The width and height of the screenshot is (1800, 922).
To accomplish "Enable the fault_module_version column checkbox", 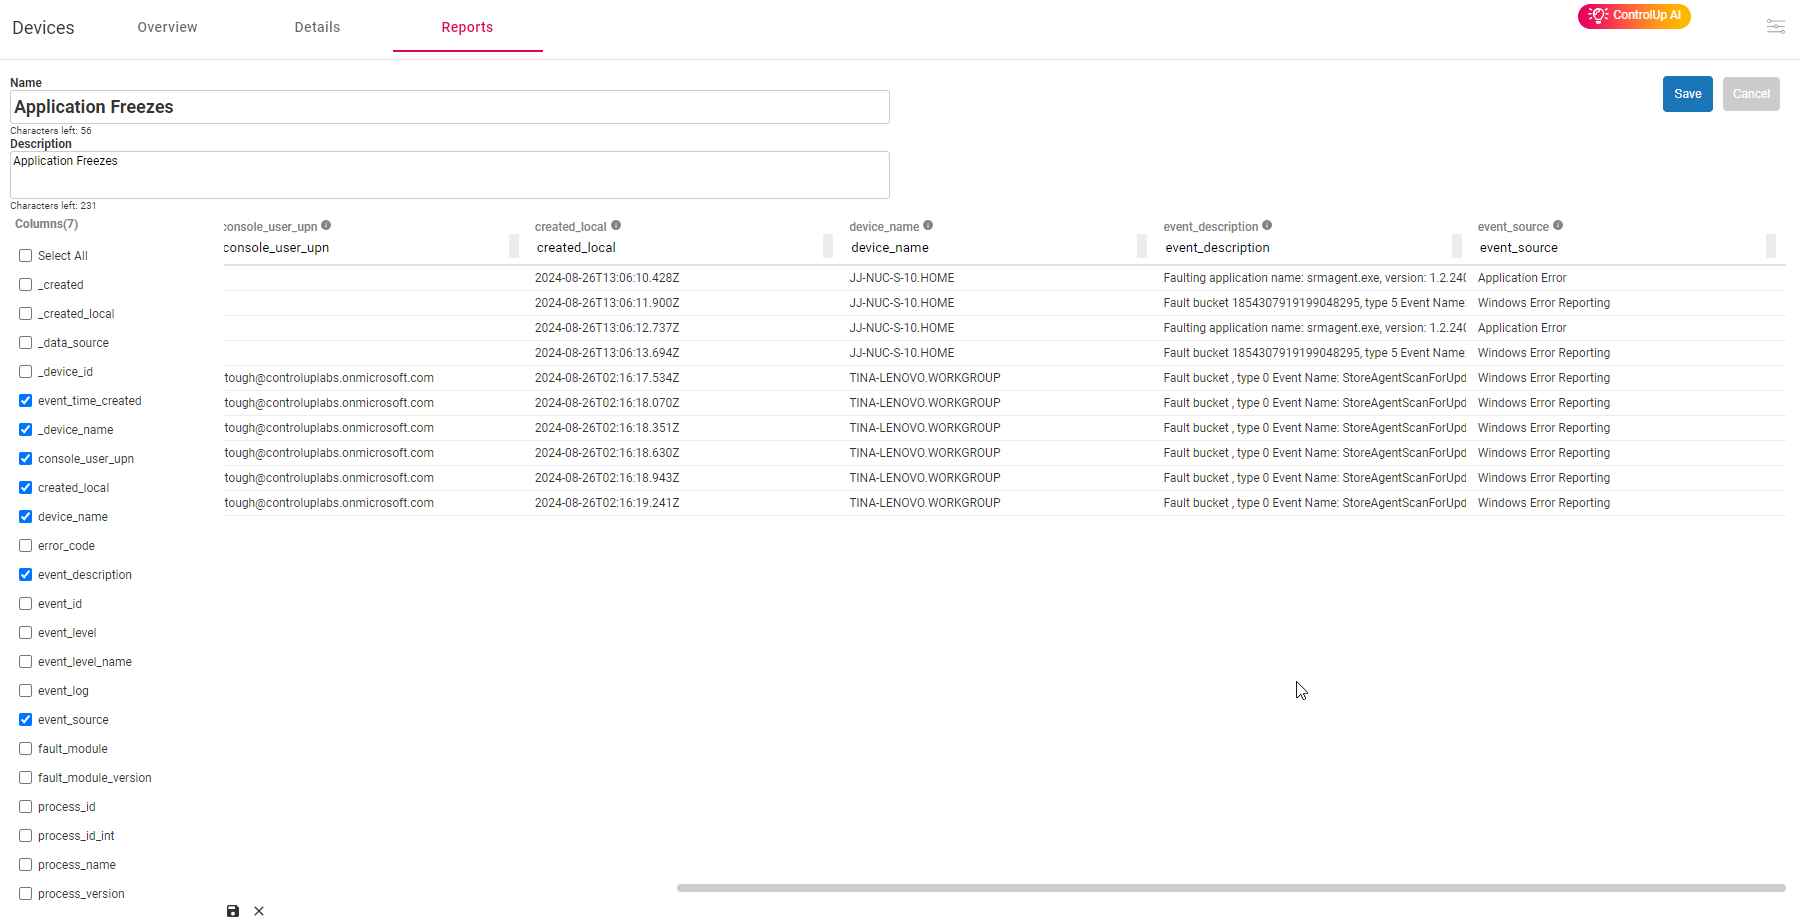I will coord(26,778).
